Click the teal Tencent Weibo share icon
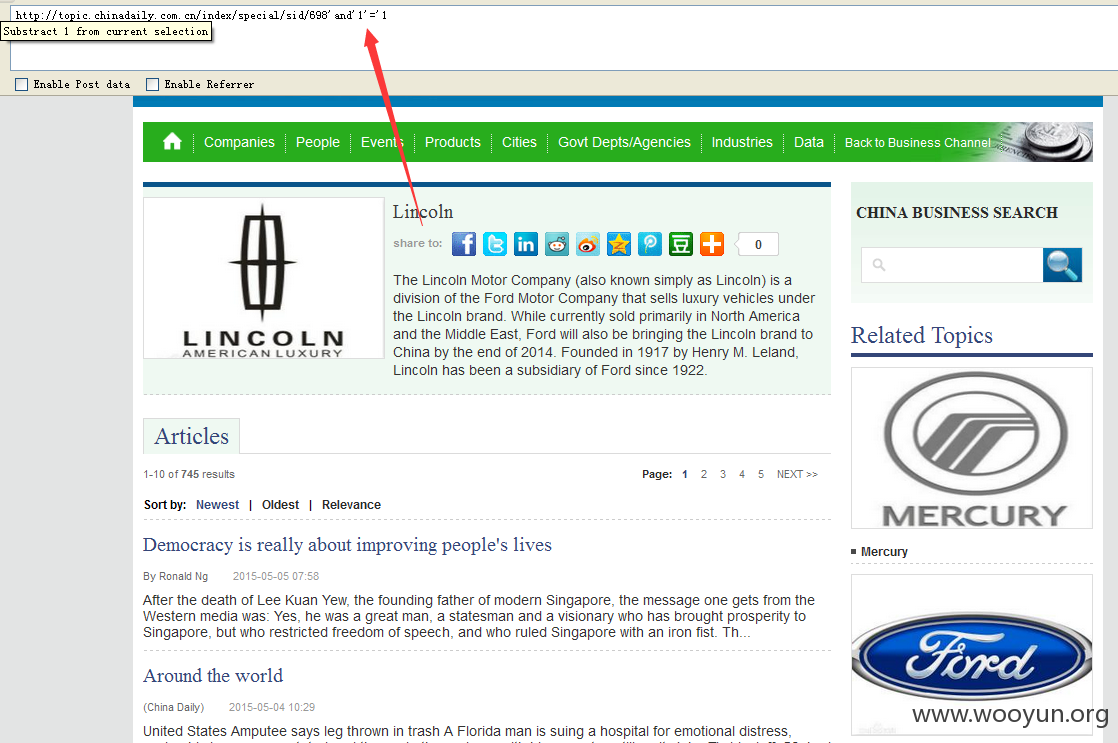 click(x=650, y=244)
